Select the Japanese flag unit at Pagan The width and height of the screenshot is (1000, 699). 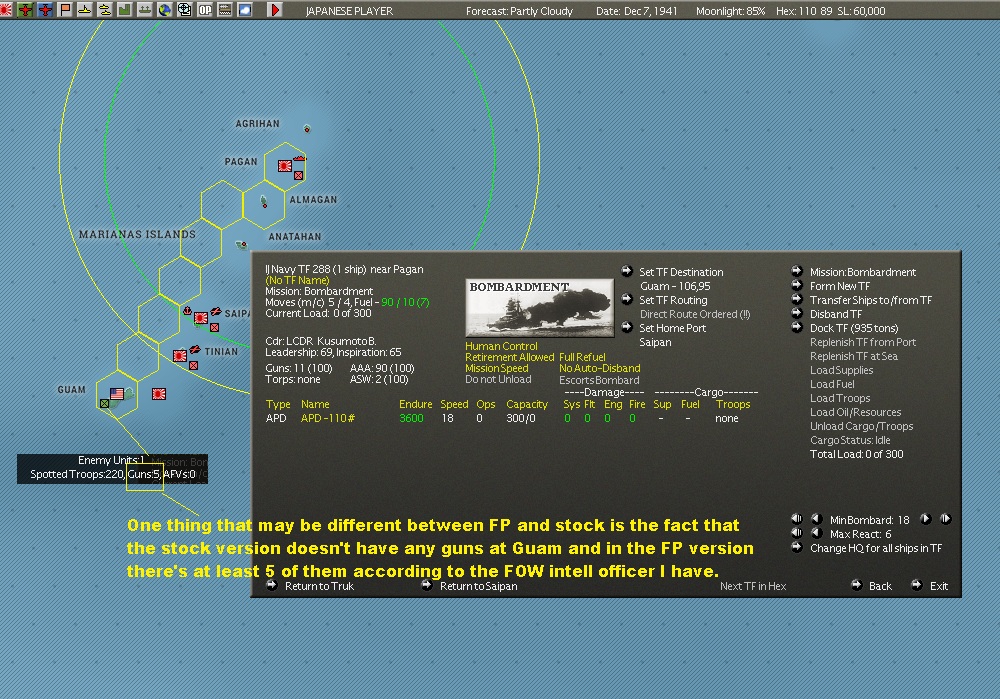click(x=284, y=166)
